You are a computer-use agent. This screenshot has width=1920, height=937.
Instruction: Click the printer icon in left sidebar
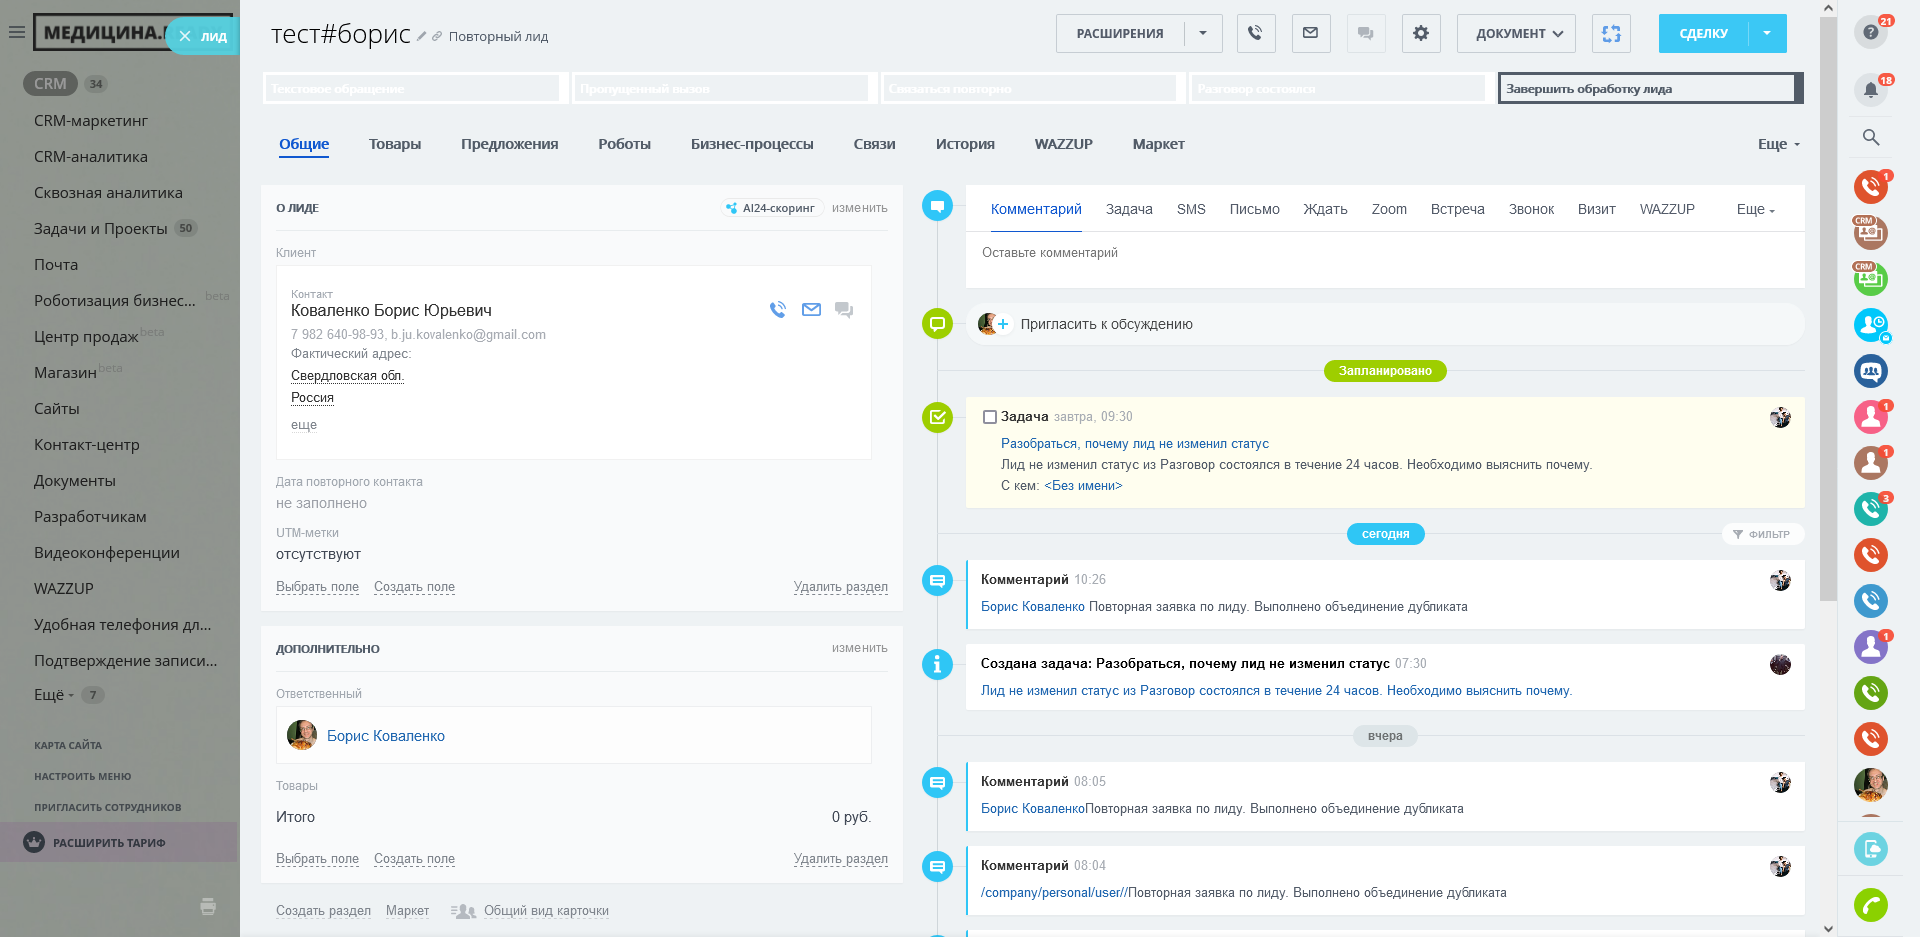coord(208,907)
